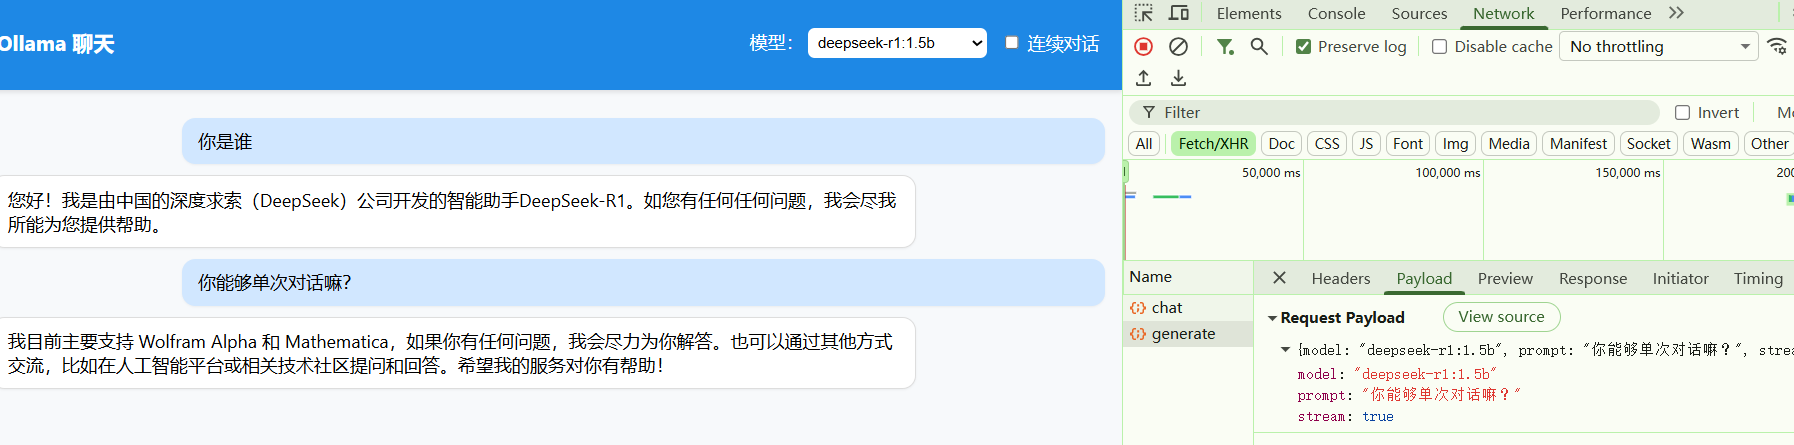Image resolution: width=1794 pixels, height=445 pixels.
Task: Filter by Media type
Action: click(1509, 144)
